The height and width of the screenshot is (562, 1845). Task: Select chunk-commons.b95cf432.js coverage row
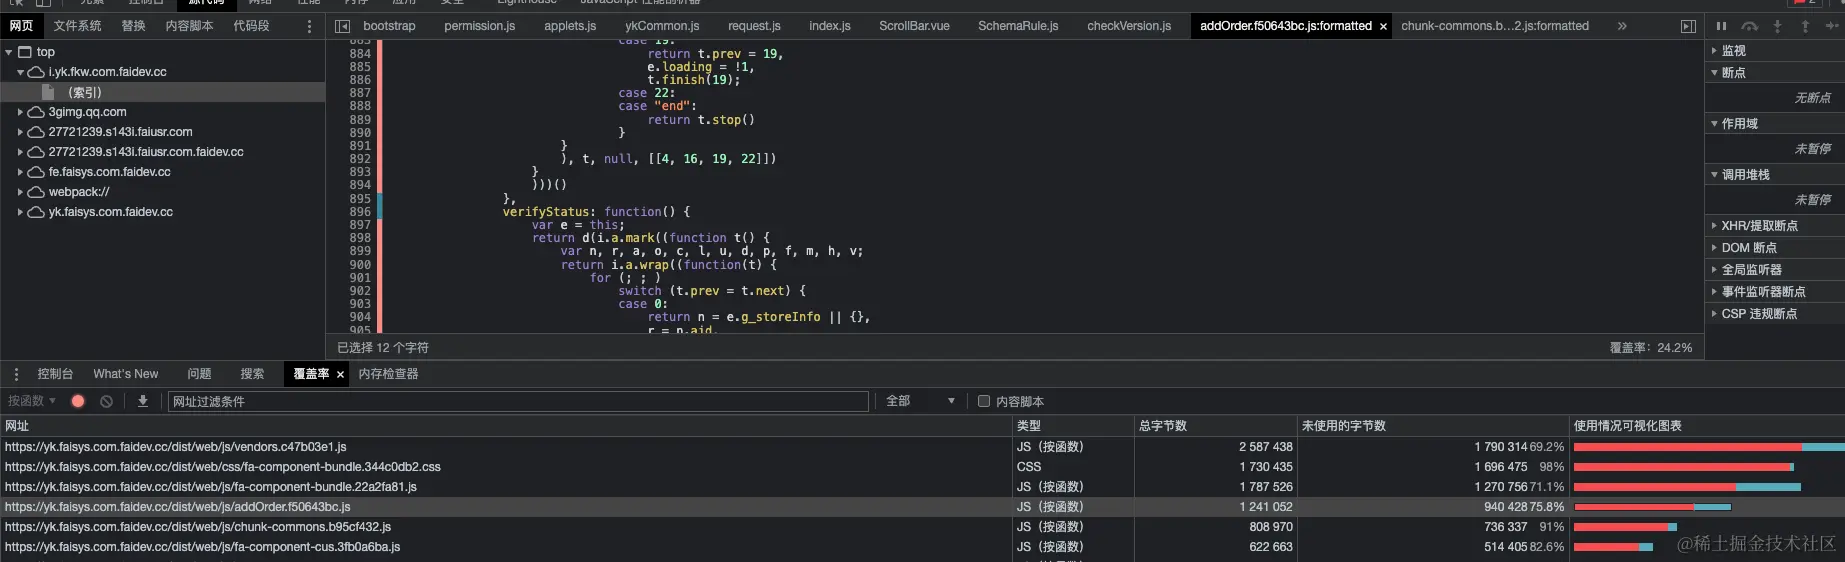point(922,527)
